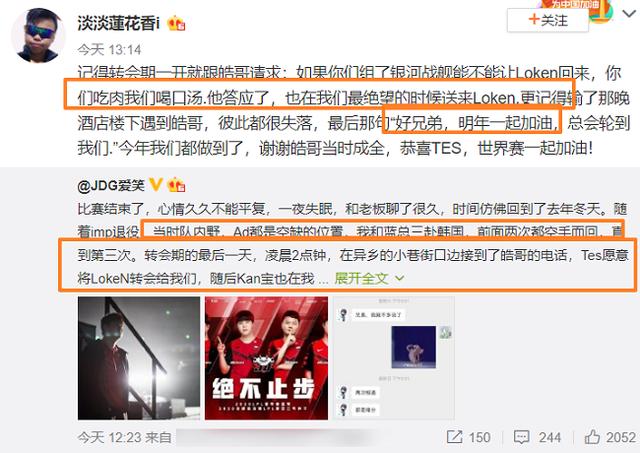The width and height of the screenshot is (640, 453).
Task: Click the 今天 13:14 post timestamp
Action: [109, 50]
